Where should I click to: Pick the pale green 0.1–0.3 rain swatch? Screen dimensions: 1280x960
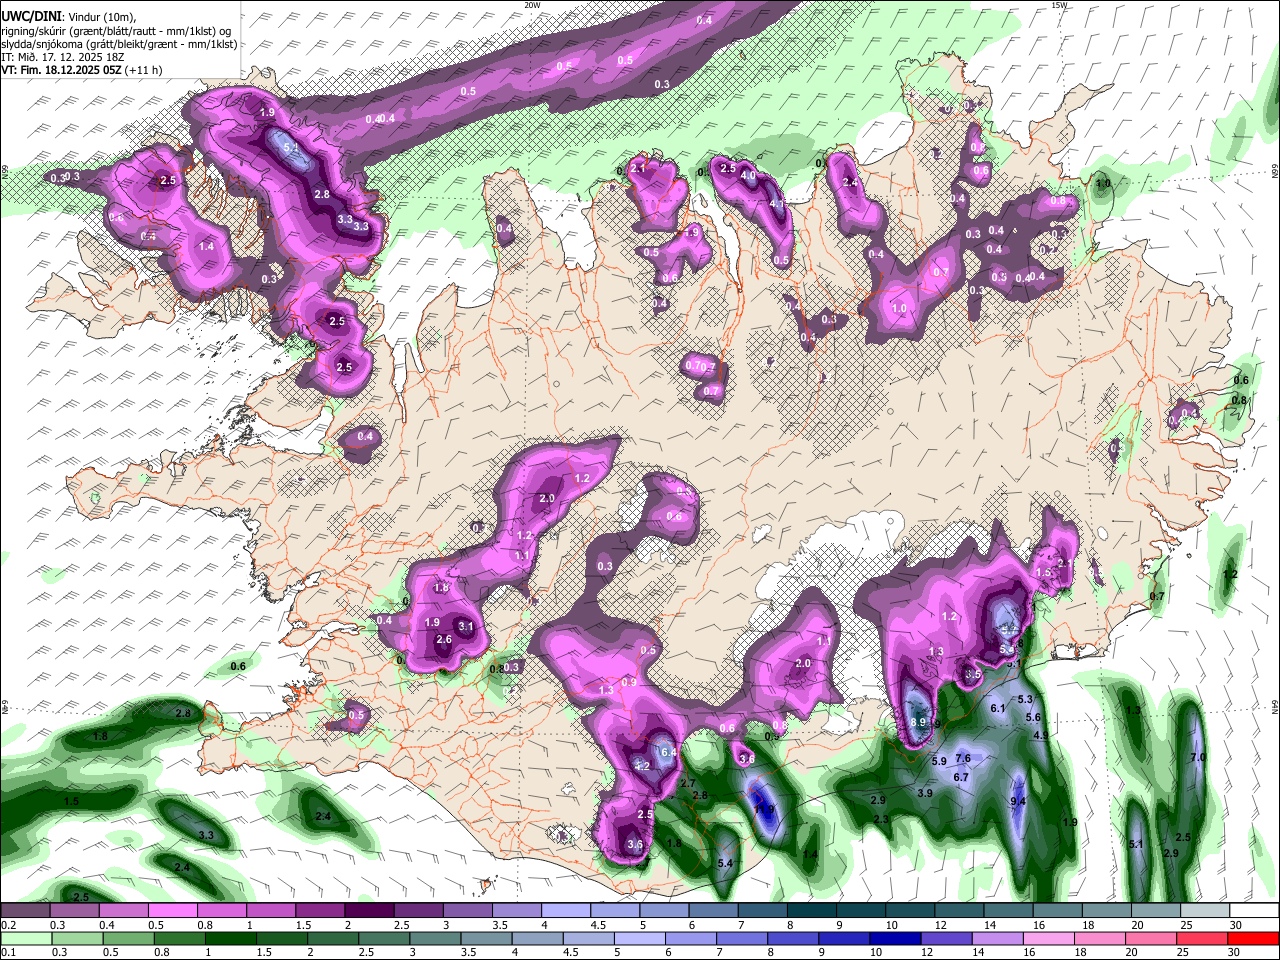[25, 939]
